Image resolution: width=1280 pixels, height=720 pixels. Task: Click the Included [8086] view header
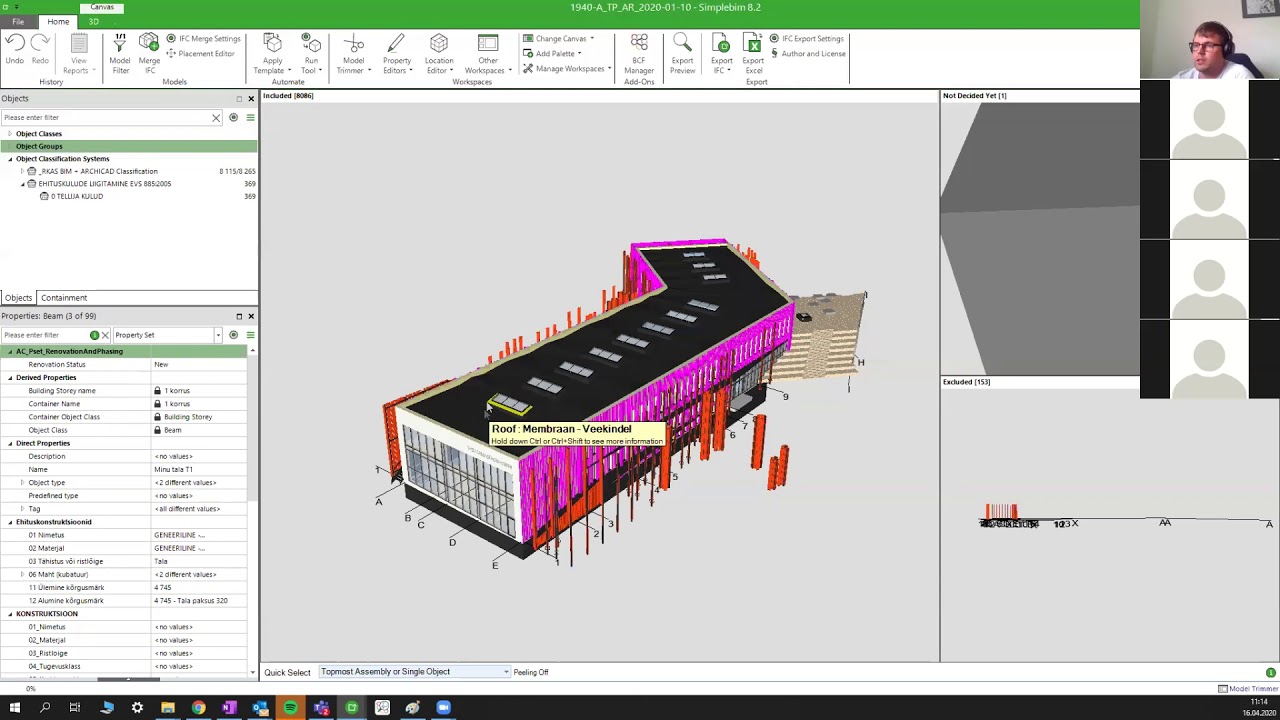(288, 96)
